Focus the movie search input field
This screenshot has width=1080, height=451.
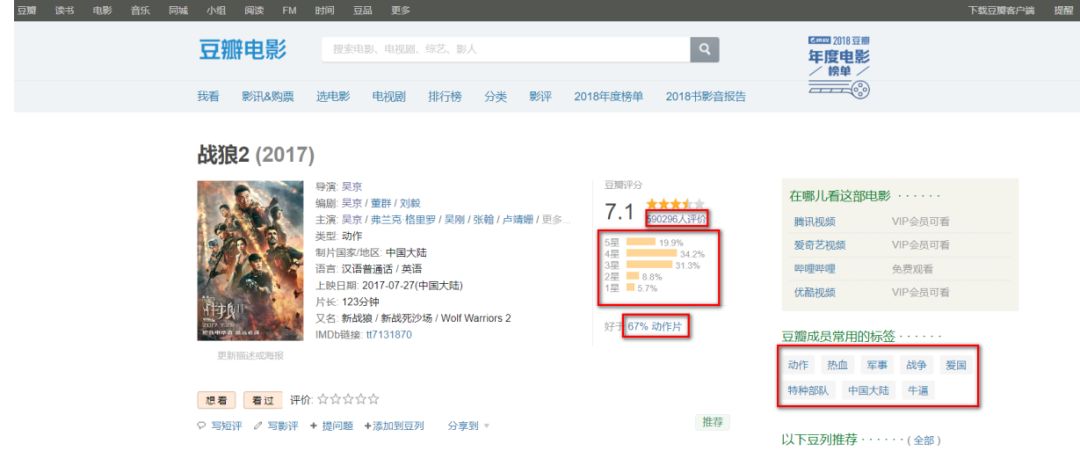506,50
